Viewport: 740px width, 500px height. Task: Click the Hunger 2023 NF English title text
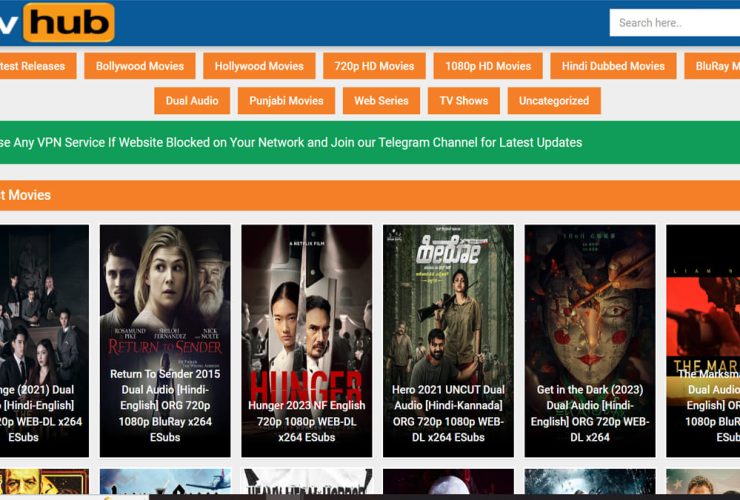(x=307, y=421)
